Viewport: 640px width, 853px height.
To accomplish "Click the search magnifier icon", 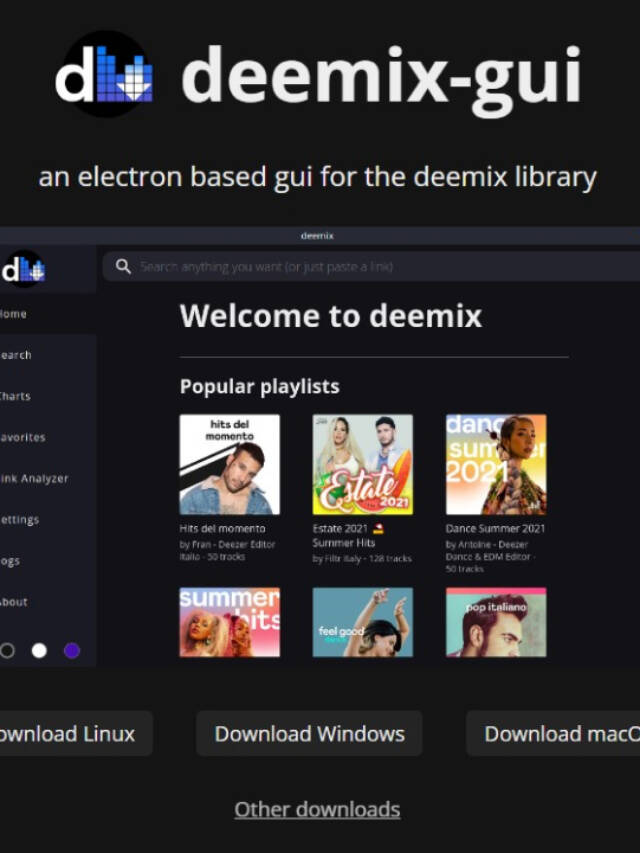I will coord(124,267).
